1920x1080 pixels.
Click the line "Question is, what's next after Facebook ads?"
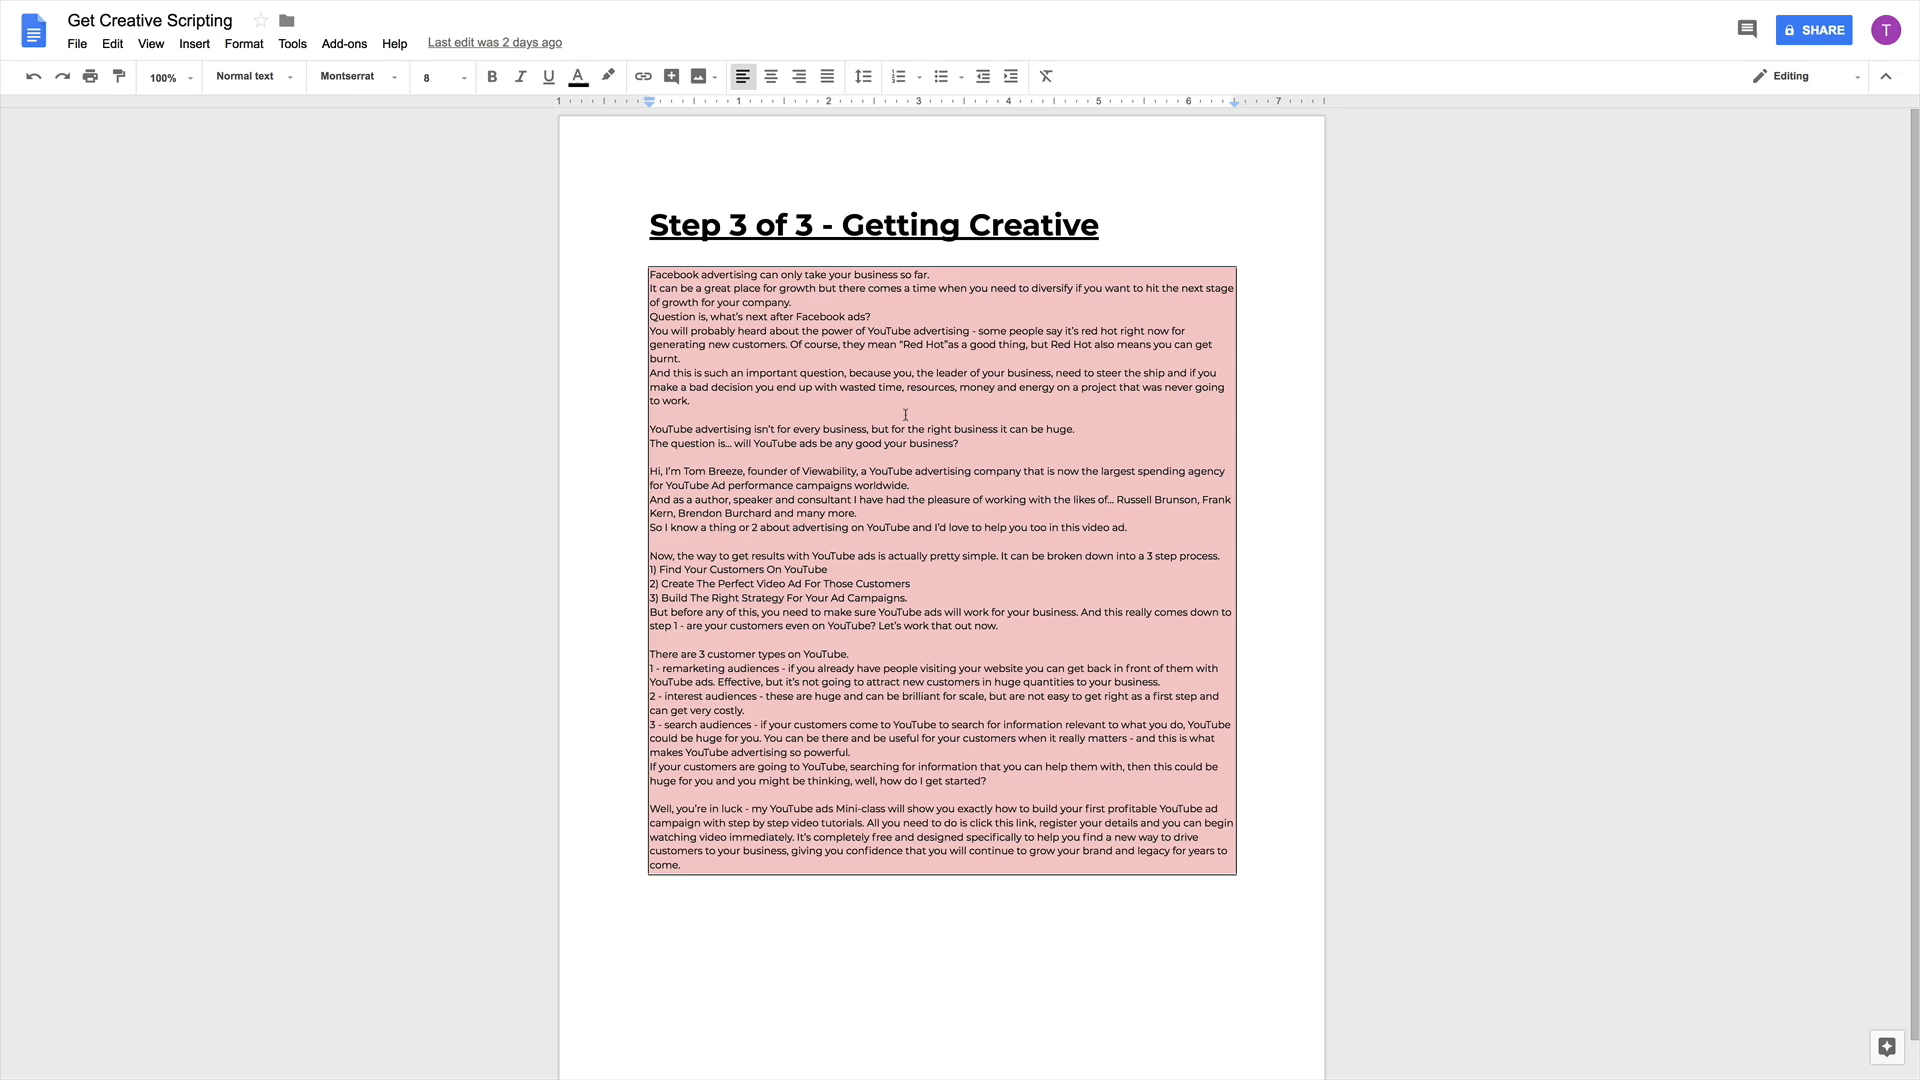tap(760, 317)
